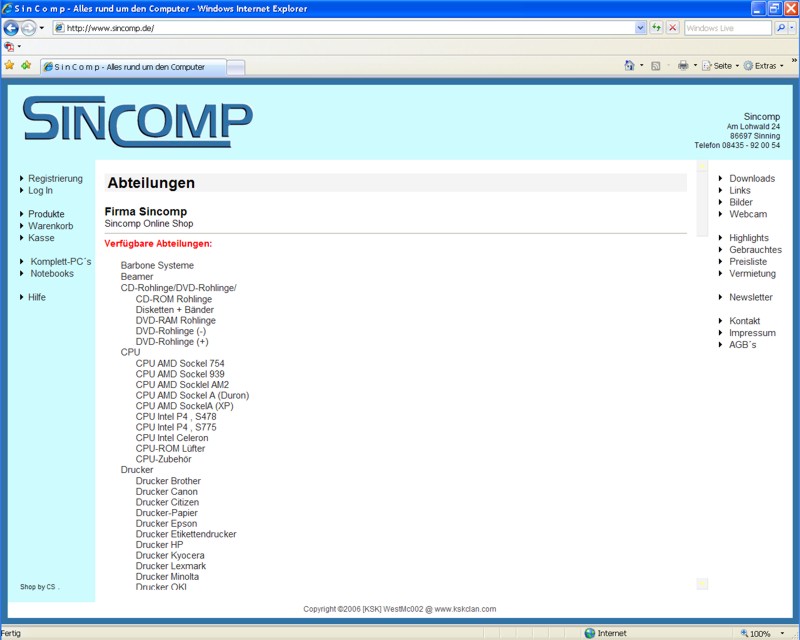Screen dimensions: 800x640
Task: Open a new blank tab
Action: [x=235, y=67]
